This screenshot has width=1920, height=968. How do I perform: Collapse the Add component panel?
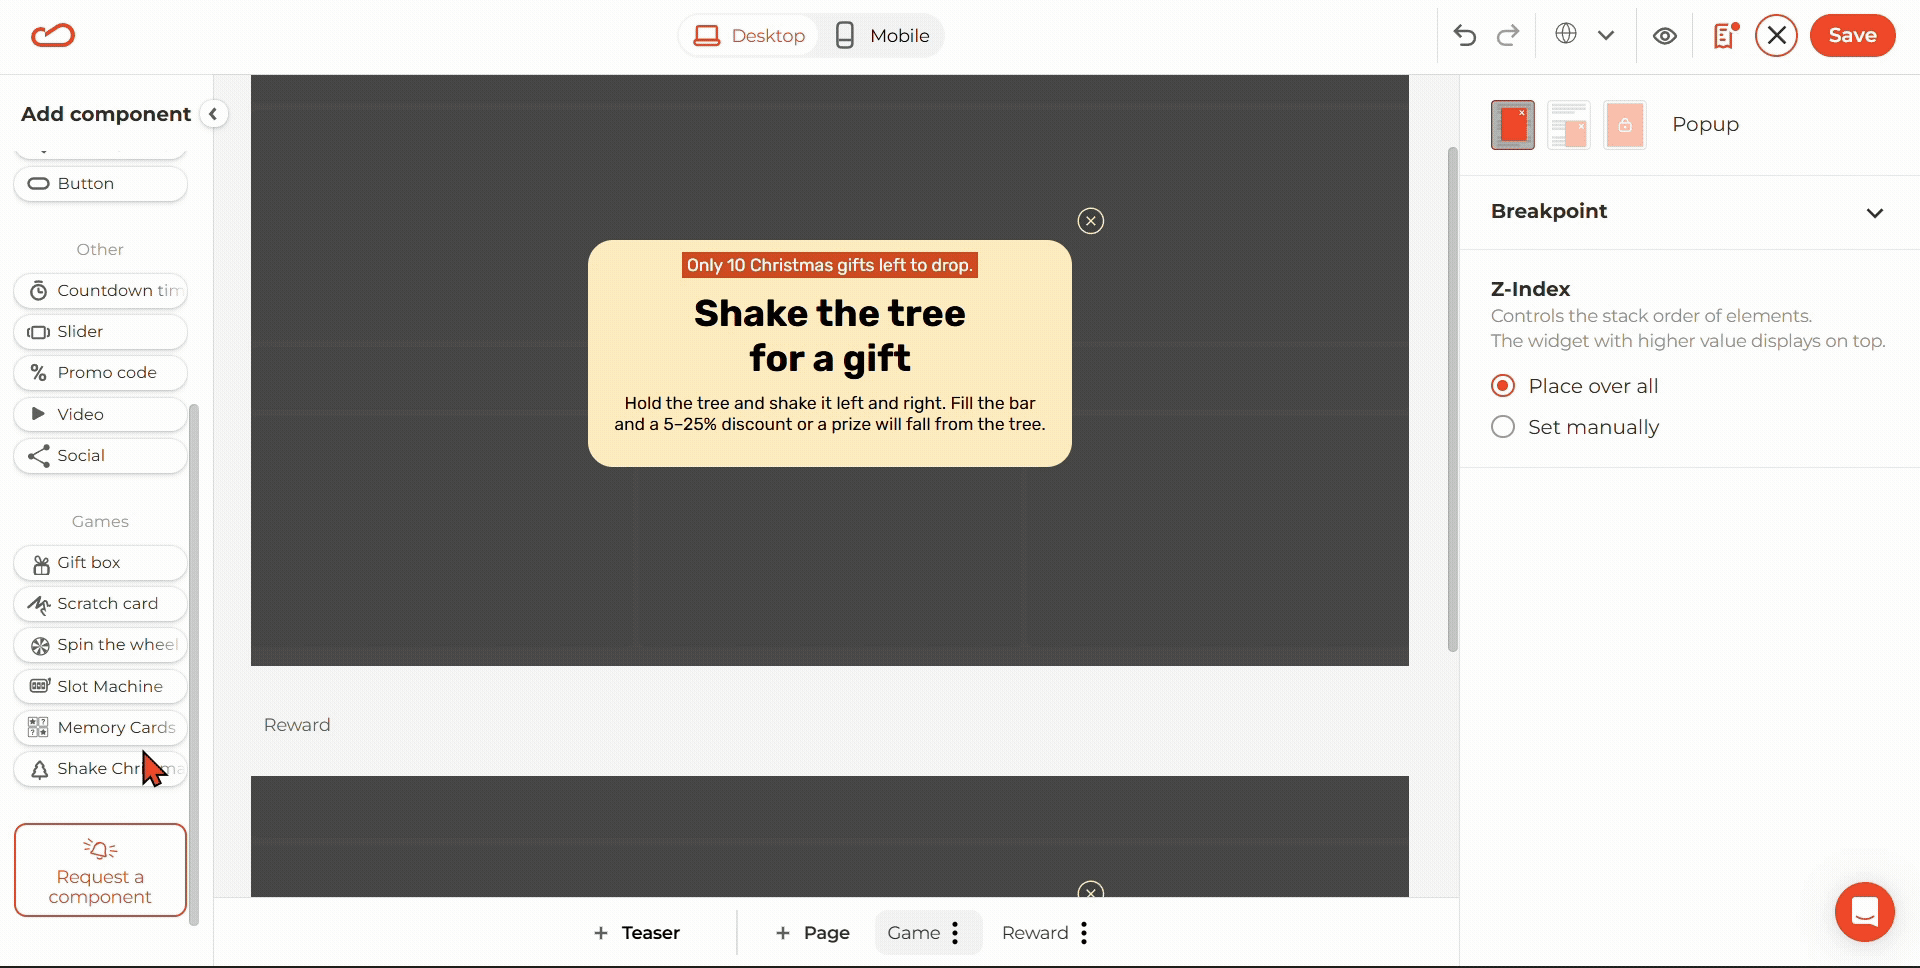click(x=213, y=114)
